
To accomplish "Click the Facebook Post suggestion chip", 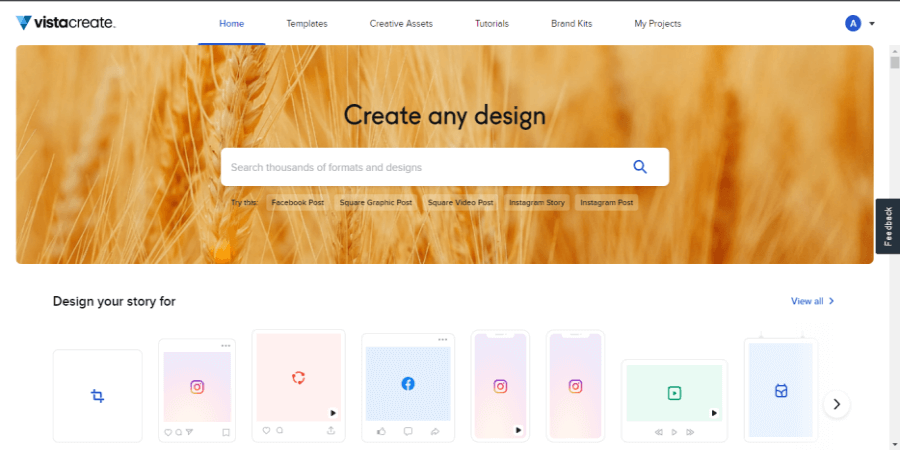I will (298, 203).
